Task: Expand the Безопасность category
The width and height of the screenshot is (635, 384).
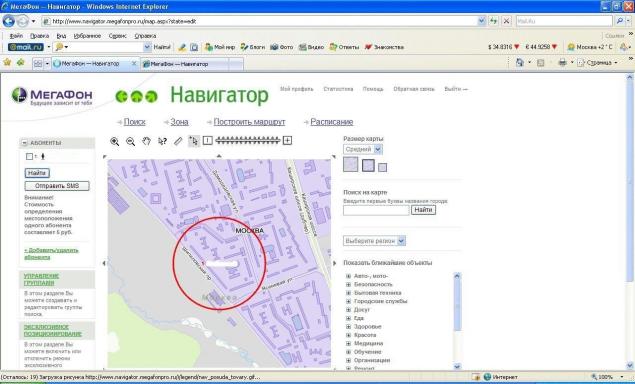Action: (x=348, y=284)
